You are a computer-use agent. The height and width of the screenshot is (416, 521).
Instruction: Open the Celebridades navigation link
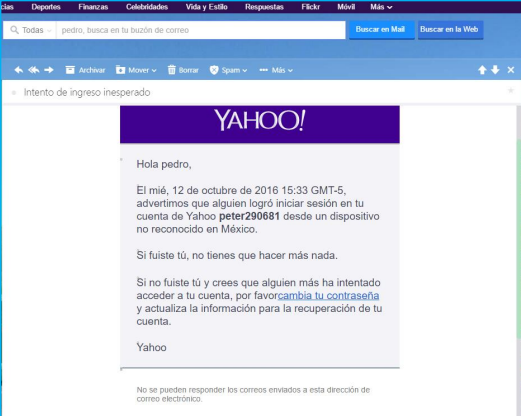click(x=147, y=7)
